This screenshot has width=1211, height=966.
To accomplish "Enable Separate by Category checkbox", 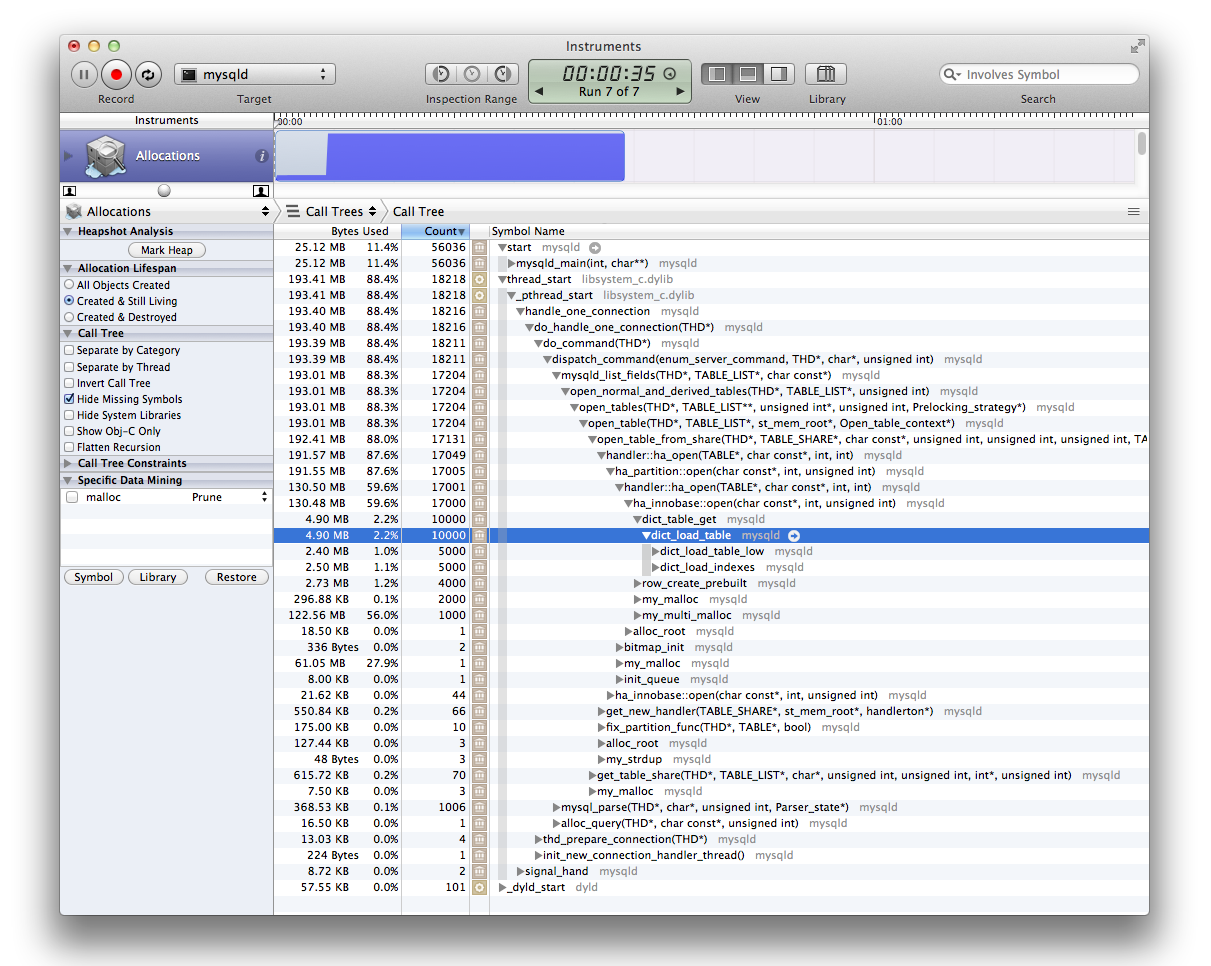I will pyautogui.click(x=69, y=351).
